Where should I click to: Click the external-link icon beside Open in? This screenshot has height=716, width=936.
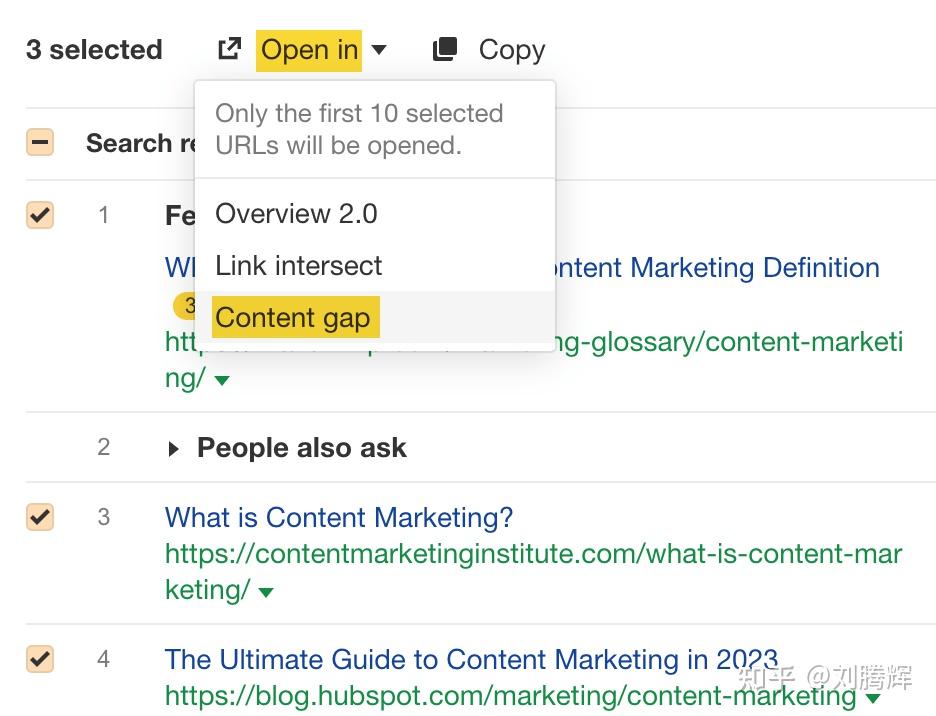[229, 49]
